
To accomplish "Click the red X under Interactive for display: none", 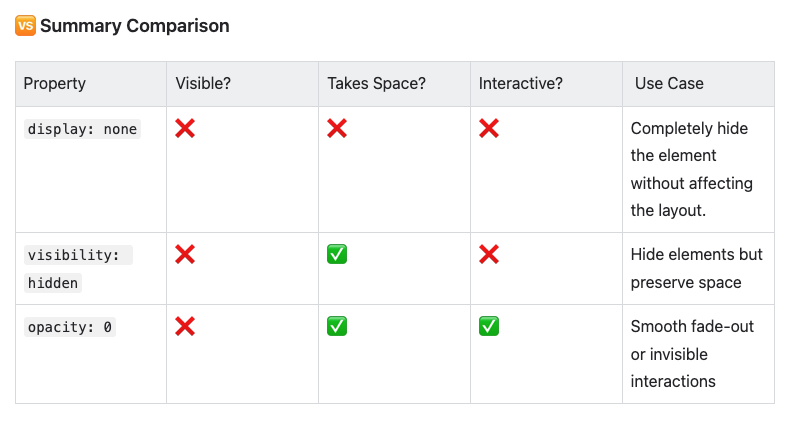I will pyautogui.click(x=489, y=128).
